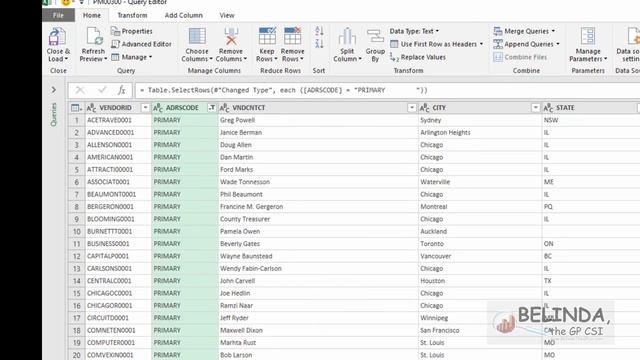640x360 pixels.
Task: Click the fx insert step icon
Action: pos(122,90)
